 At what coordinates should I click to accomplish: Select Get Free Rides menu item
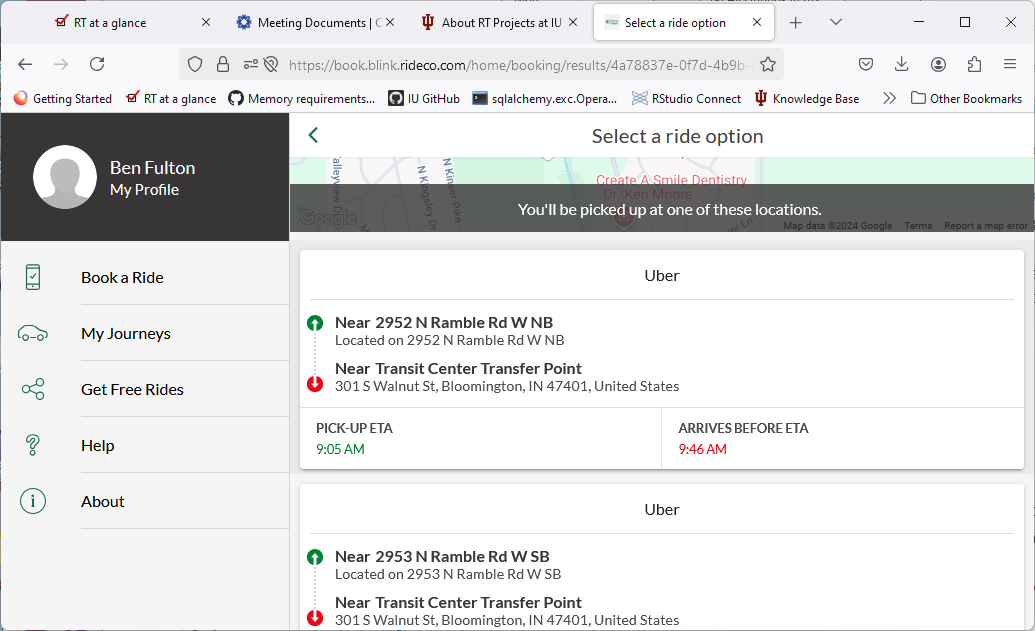click(145, 389)
